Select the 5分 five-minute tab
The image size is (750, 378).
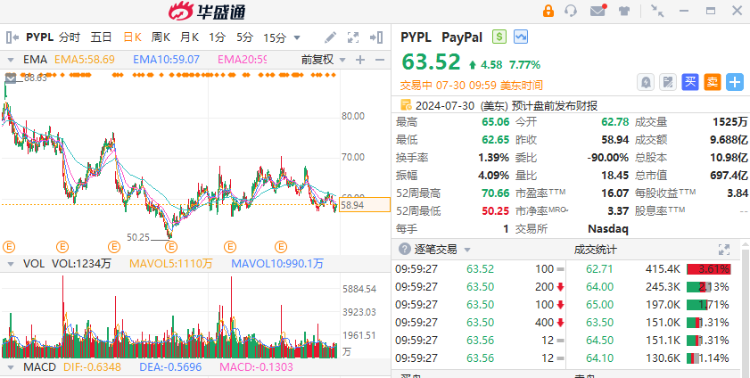[x=244, y=37]
